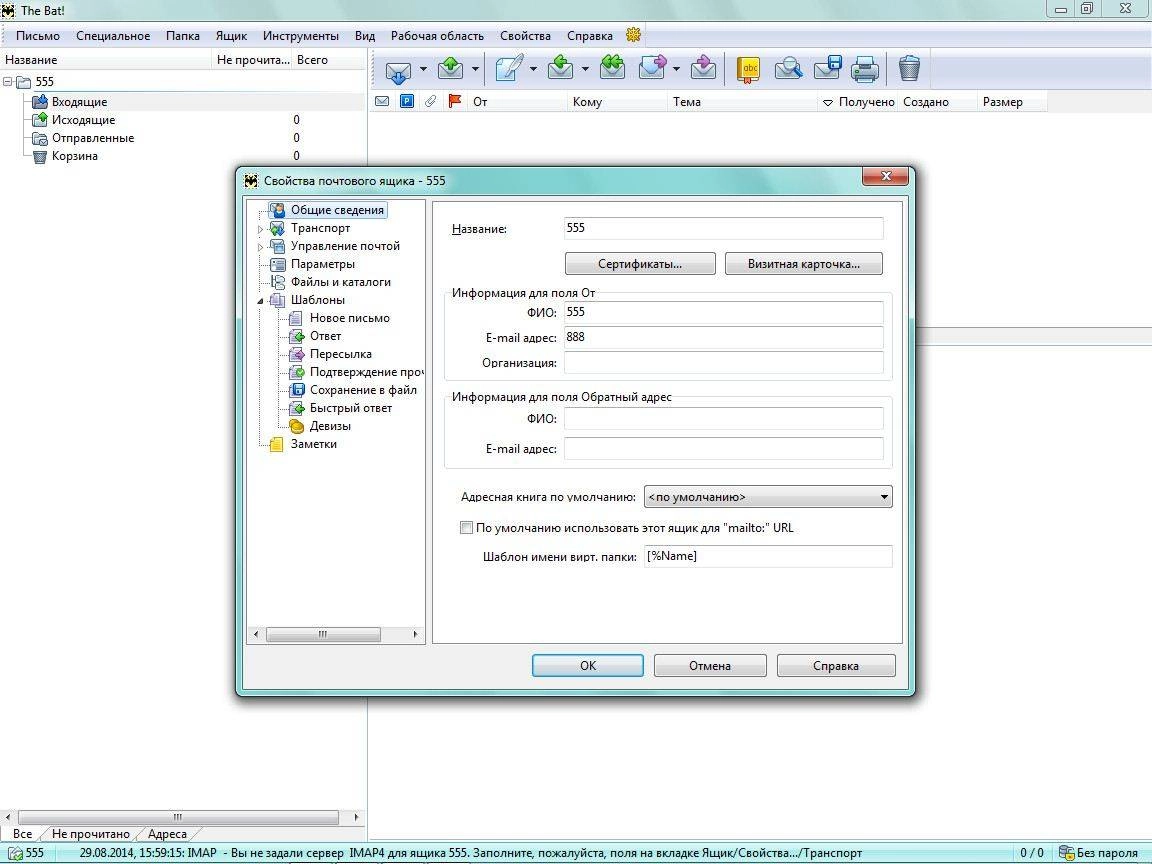The width and height of the screenshot is (1152, 864).
Task: Click the Delete trash bin toolbar icon
Action: pyautogui.click(x=909, y=69)
